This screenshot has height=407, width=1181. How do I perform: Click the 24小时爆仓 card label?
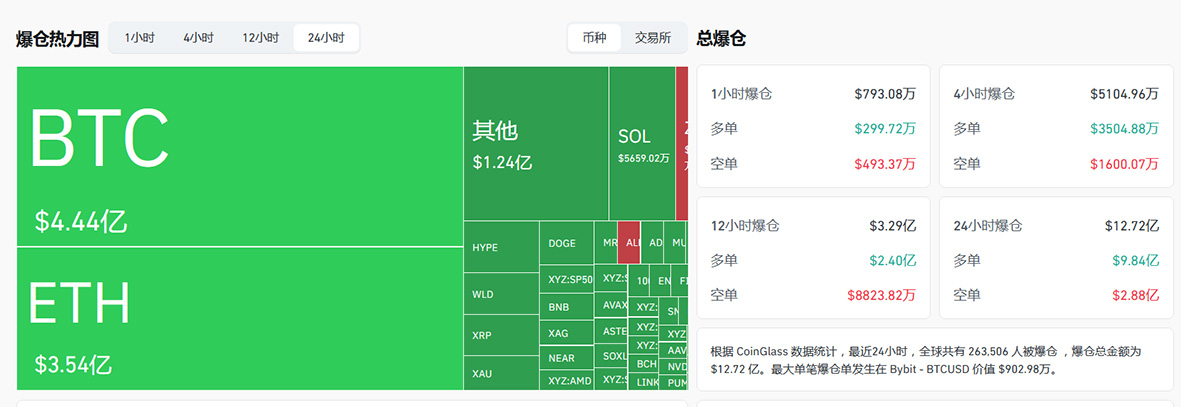987,225
